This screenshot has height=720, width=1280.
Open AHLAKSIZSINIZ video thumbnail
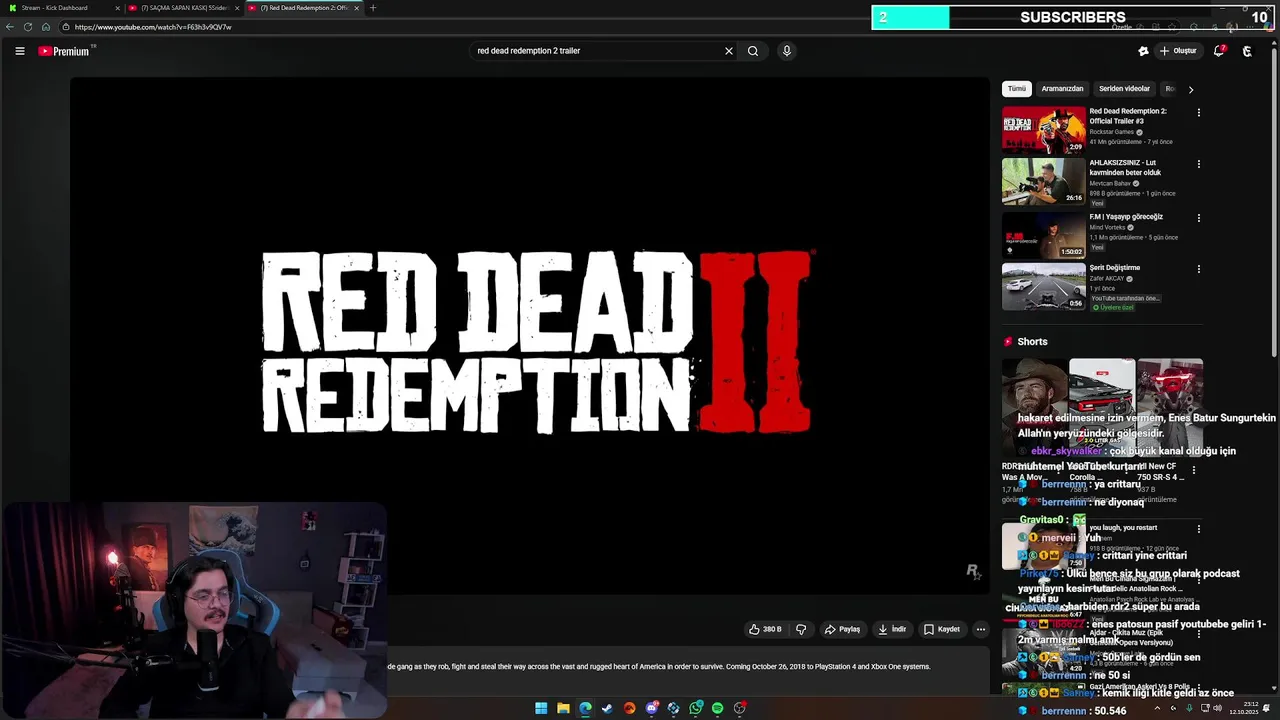point(1043,181)
